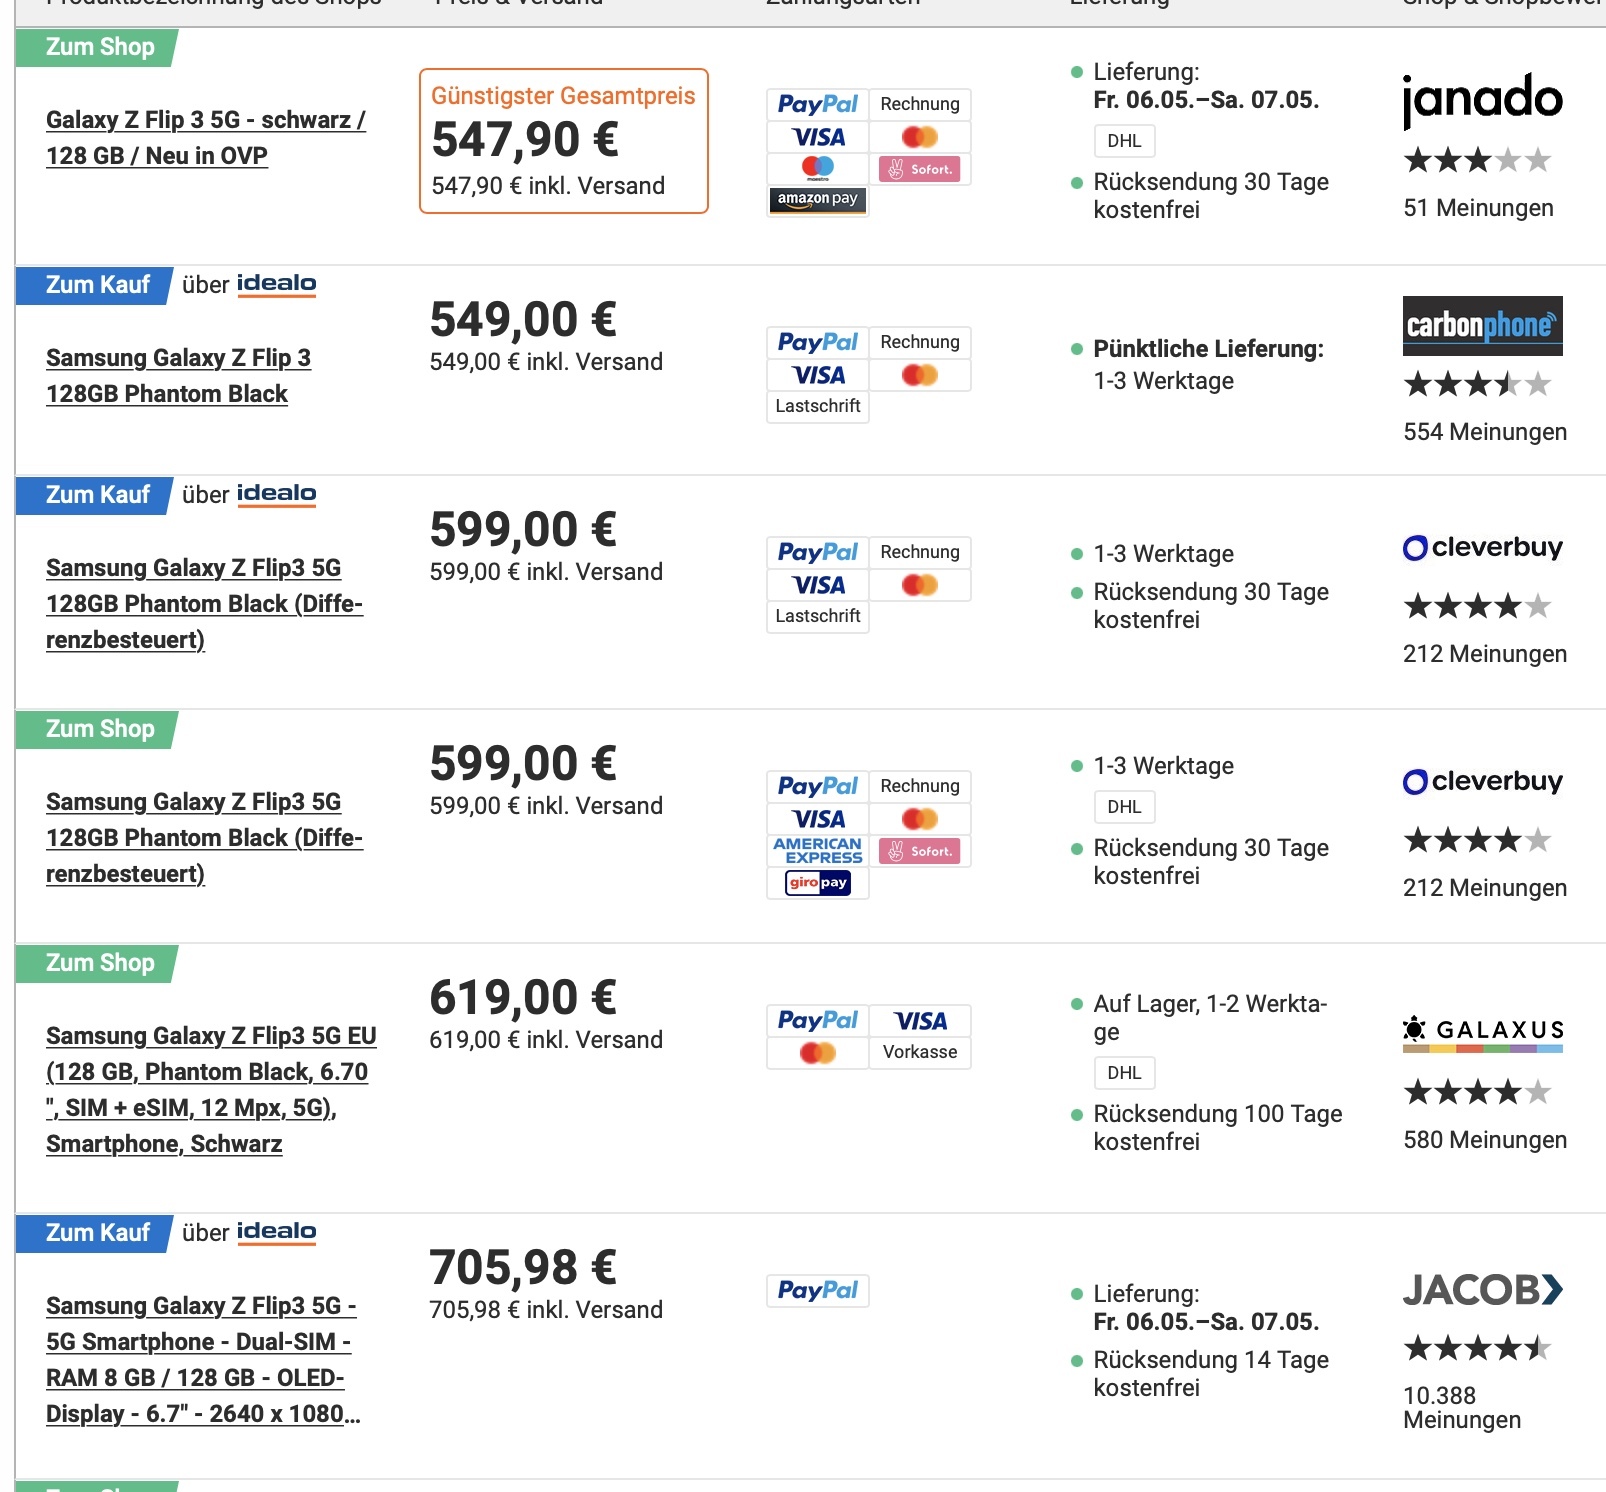
Task: Click amazon pay icon in janado offer
Action: click(818, 199)
